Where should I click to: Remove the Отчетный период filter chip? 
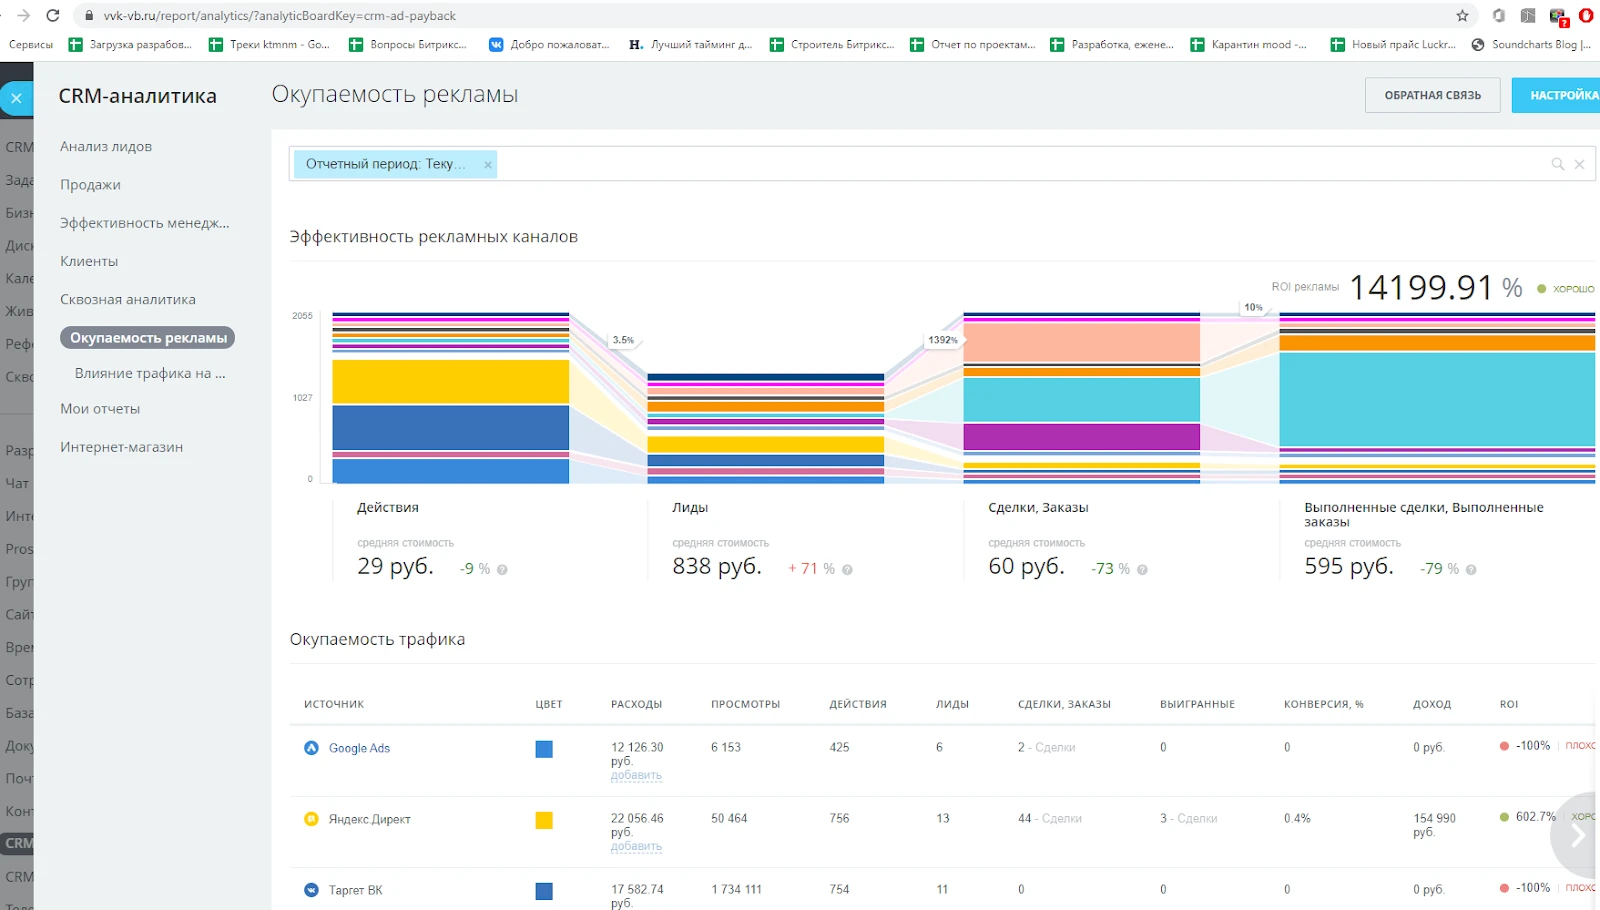pos(488,165)
